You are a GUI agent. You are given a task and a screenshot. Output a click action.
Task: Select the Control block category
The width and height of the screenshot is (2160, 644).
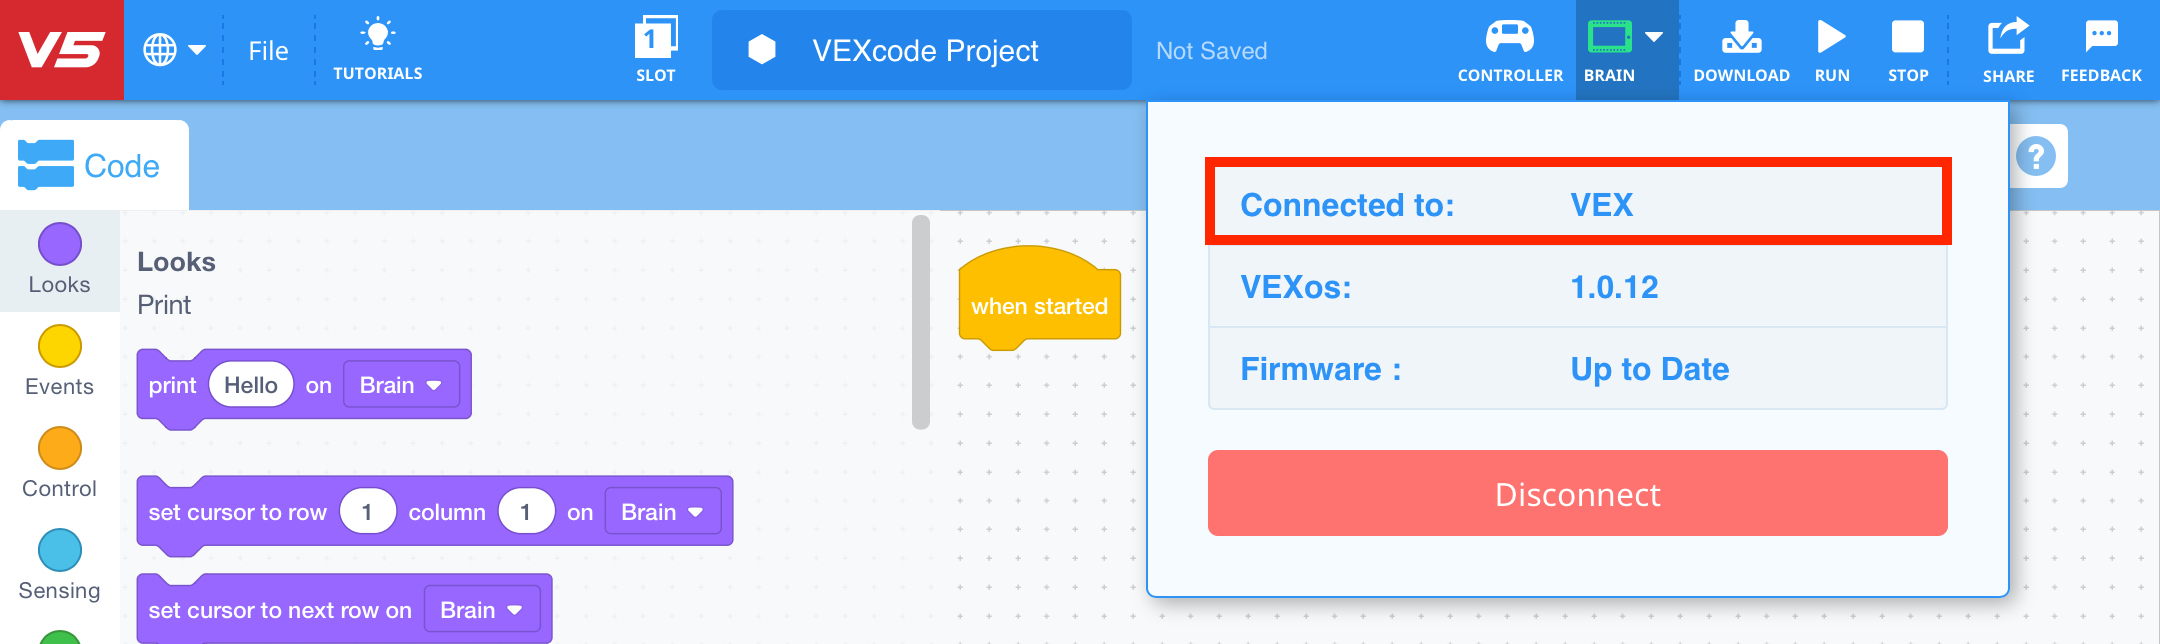(58, 464)
